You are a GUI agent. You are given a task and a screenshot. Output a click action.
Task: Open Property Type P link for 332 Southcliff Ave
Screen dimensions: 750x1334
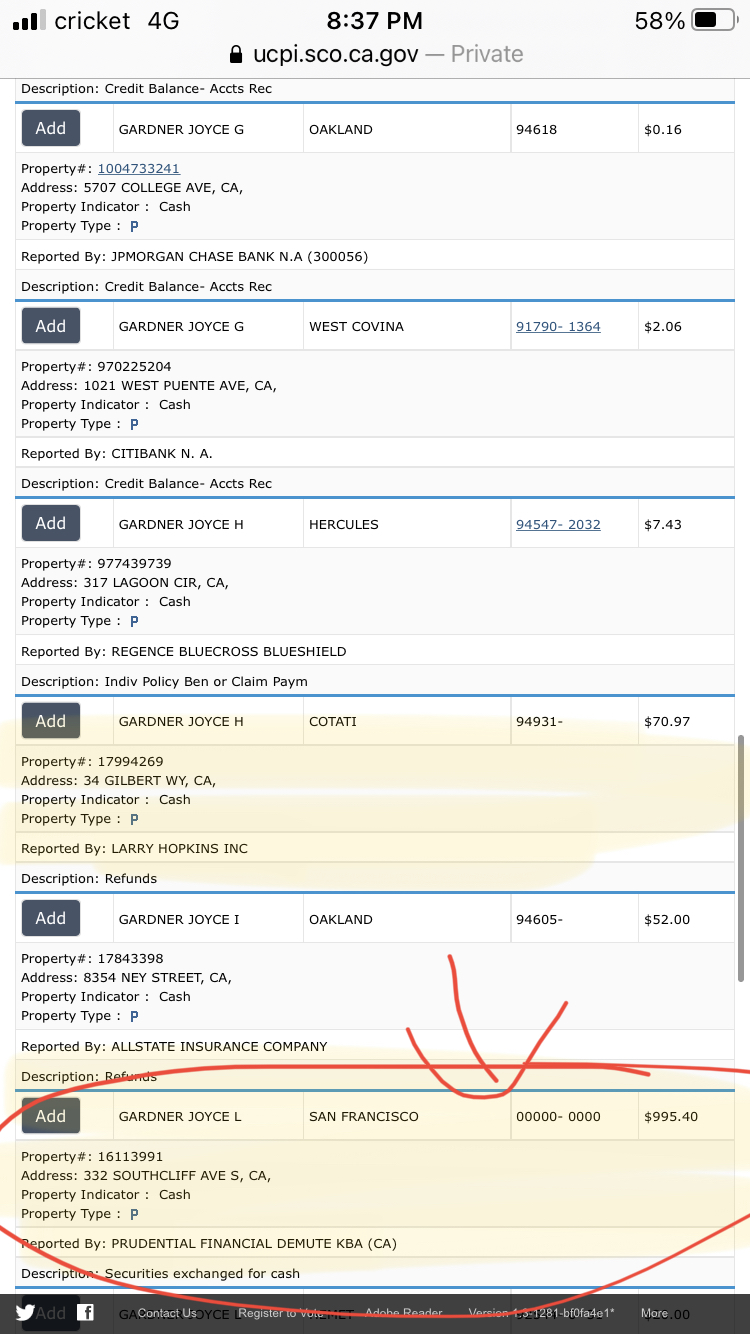coord(134,1214)
